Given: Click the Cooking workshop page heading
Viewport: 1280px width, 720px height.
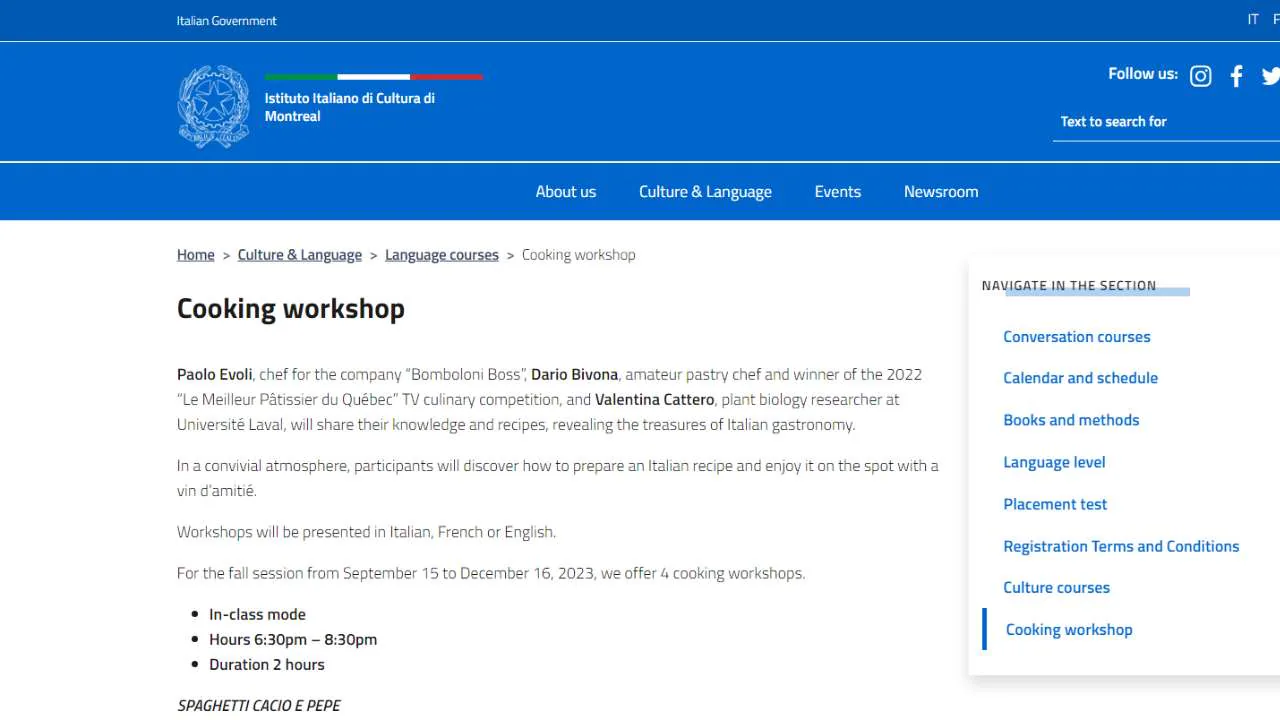Looking at the screenshot, I should tap(291, 308).
